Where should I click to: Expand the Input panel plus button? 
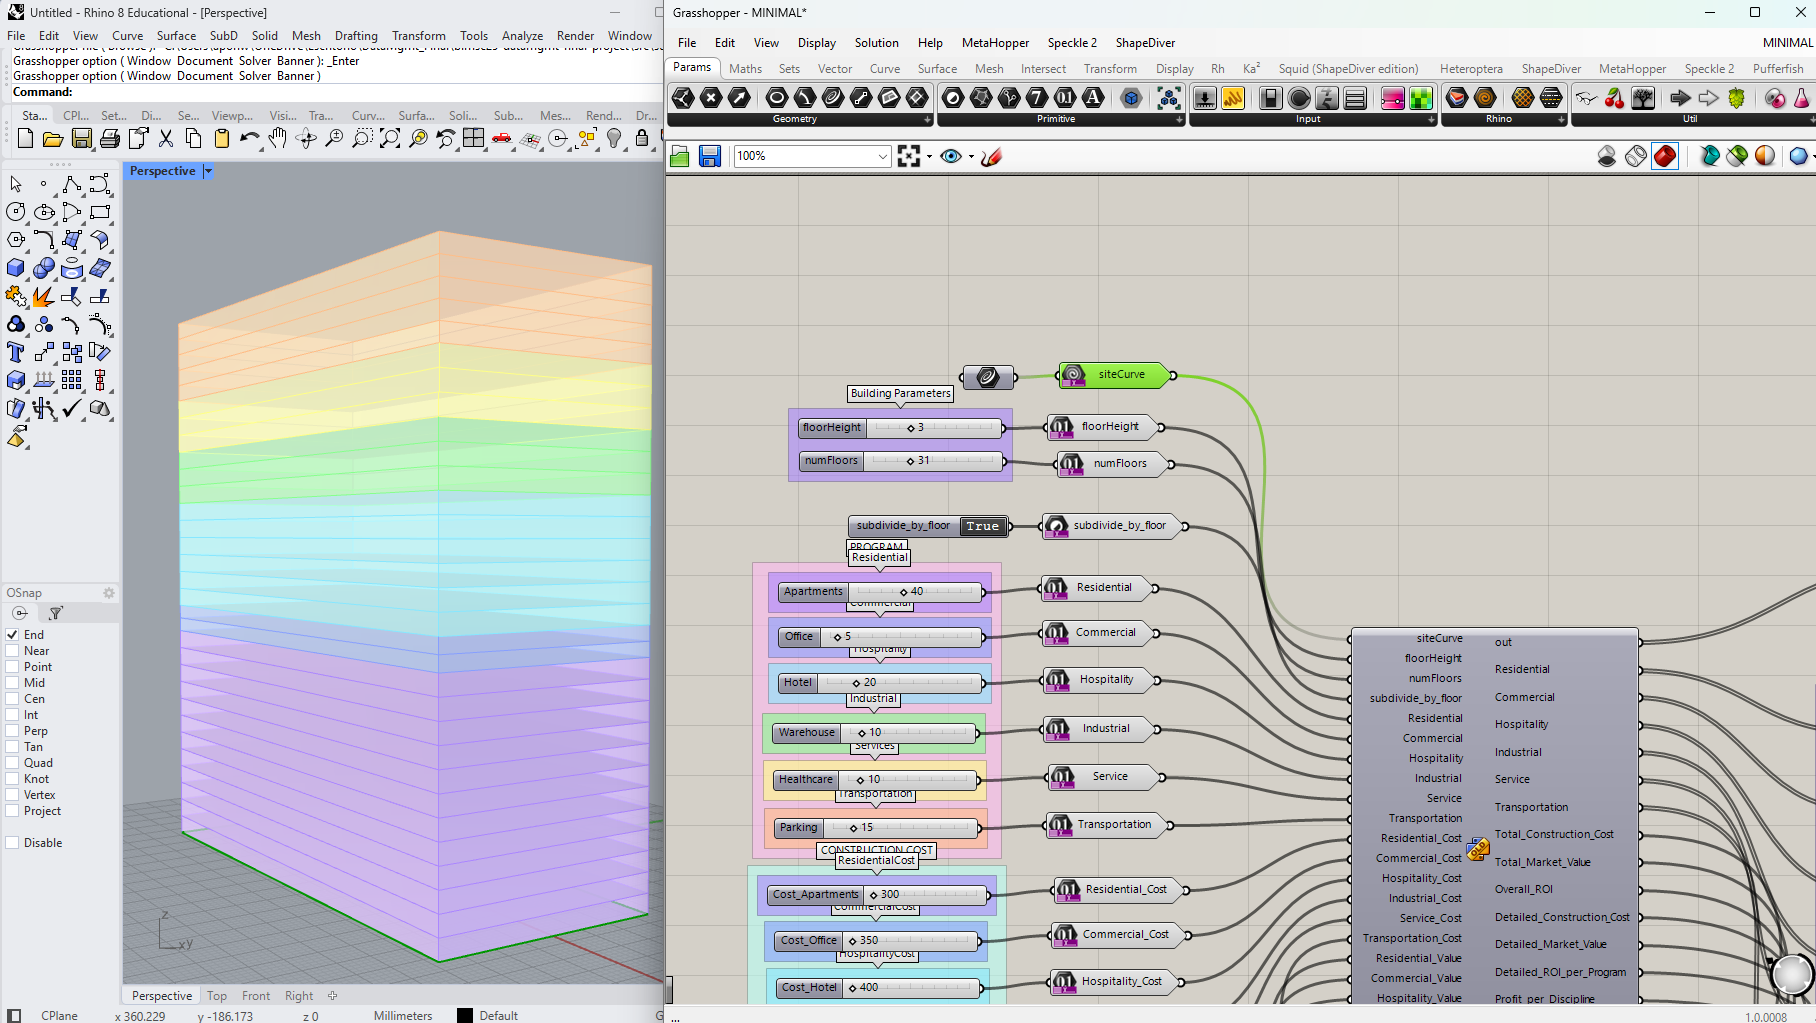coord(1432,119)
